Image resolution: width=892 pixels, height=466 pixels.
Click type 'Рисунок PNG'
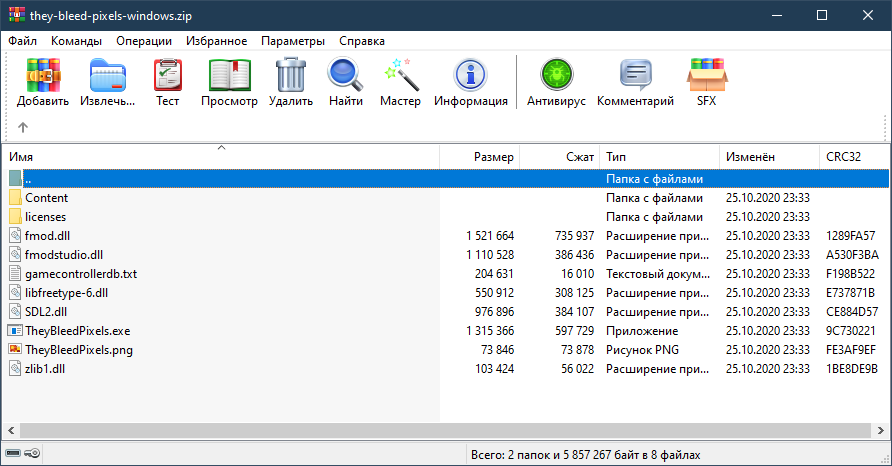tap(642, 350)
